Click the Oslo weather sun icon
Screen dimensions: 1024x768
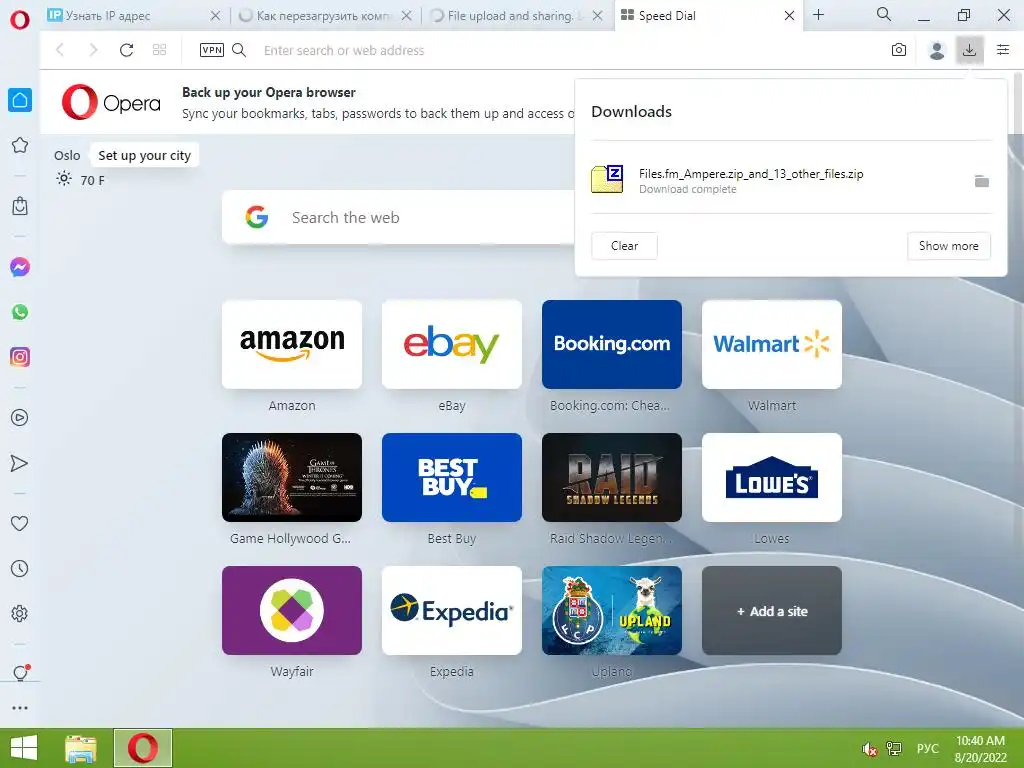coord(63,178)
